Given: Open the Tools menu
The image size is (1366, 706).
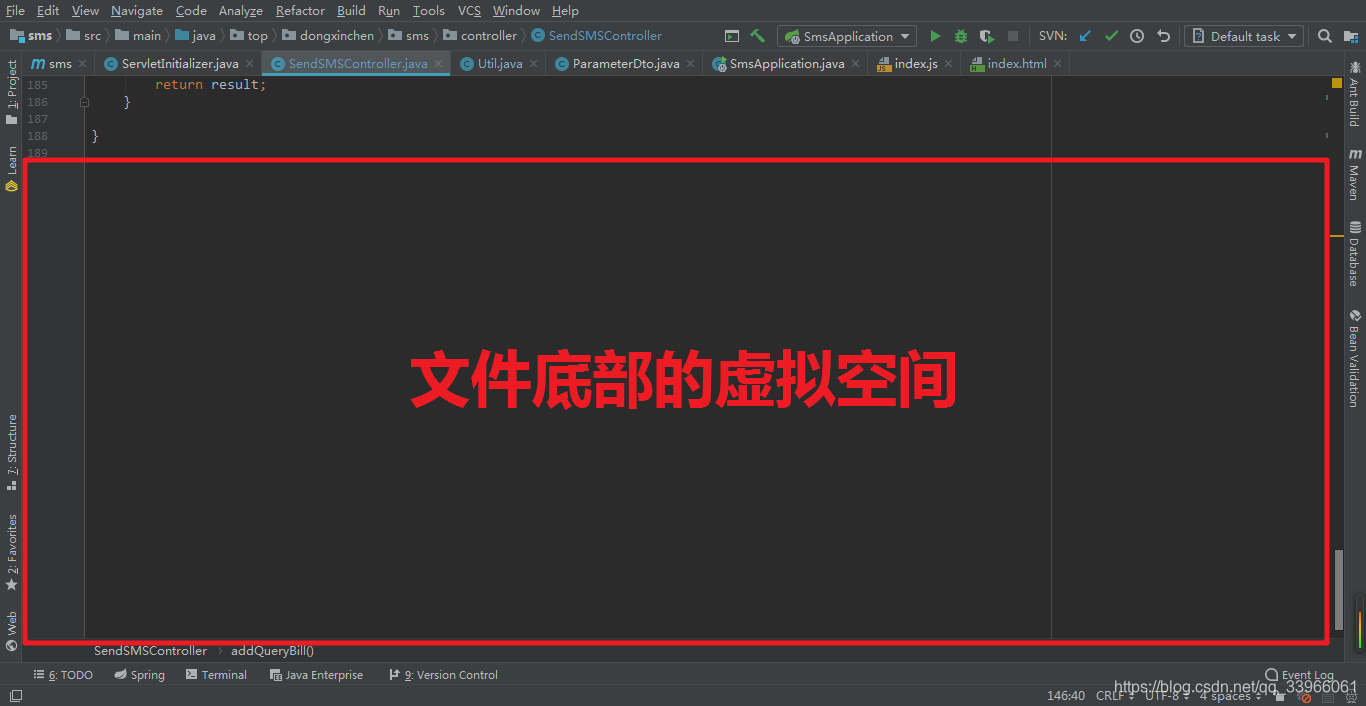Looking at the screenshot, I should (429, 10).
